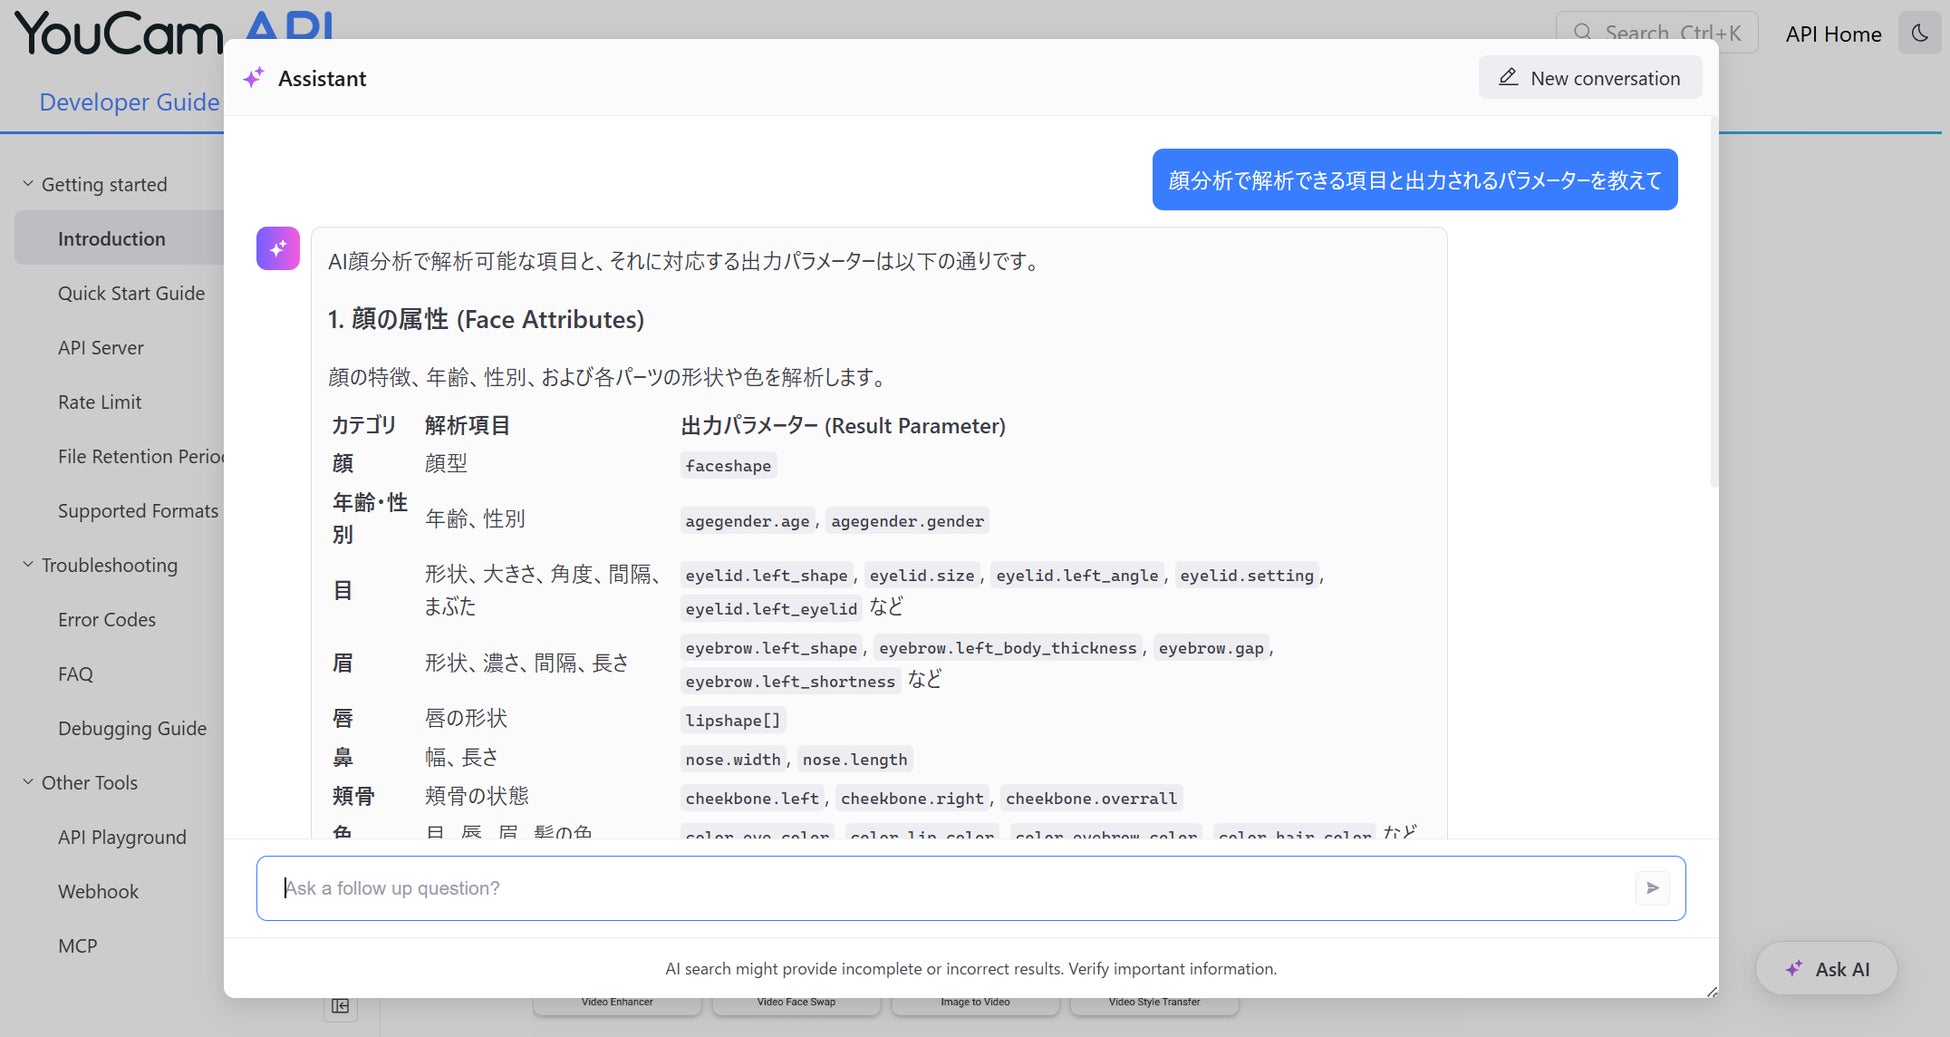This screenshot has width=1950, height=1037.
Task: Click the sparkle icon on Ask AI button
Action: 1794,968
